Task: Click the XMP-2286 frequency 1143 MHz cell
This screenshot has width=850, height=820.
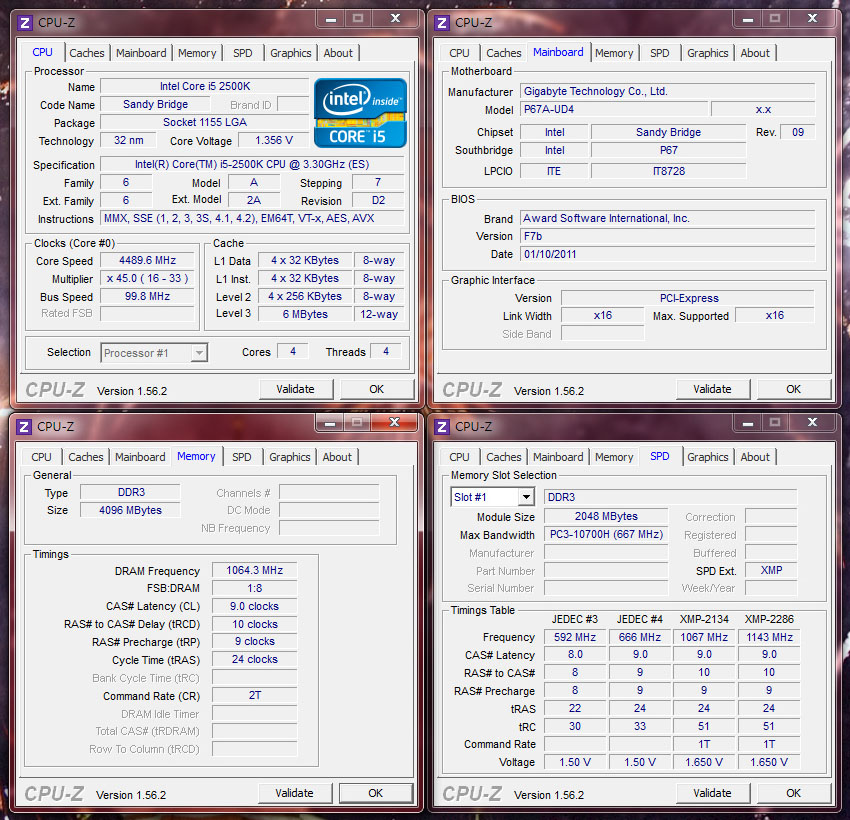Action: click(x=769, y=637)
